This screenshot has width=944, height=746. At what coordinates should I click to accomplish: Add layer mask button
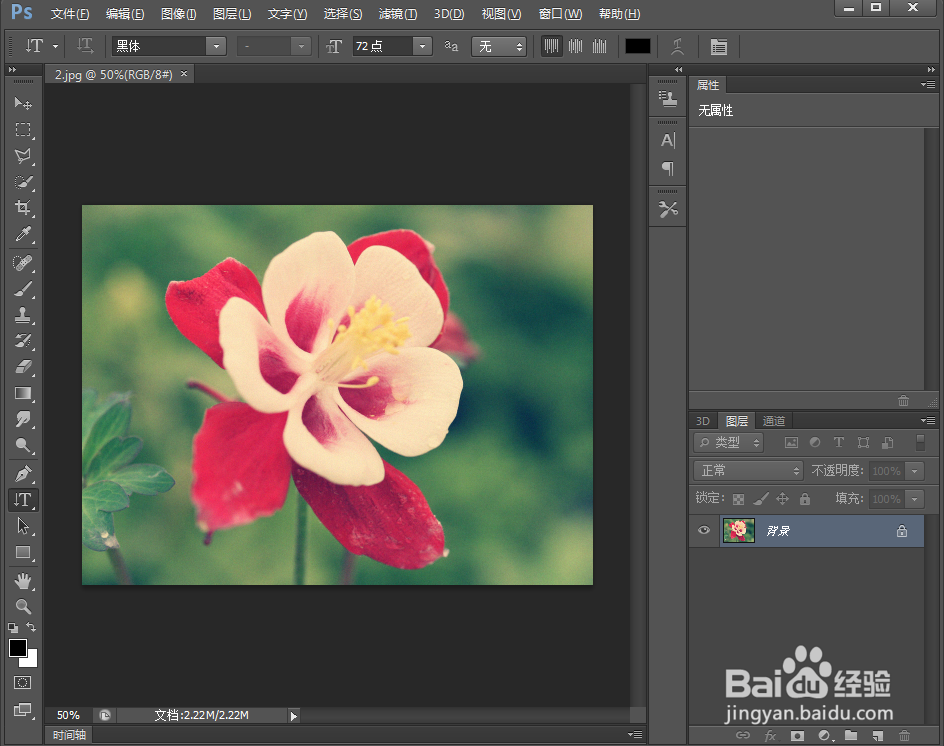797,735
